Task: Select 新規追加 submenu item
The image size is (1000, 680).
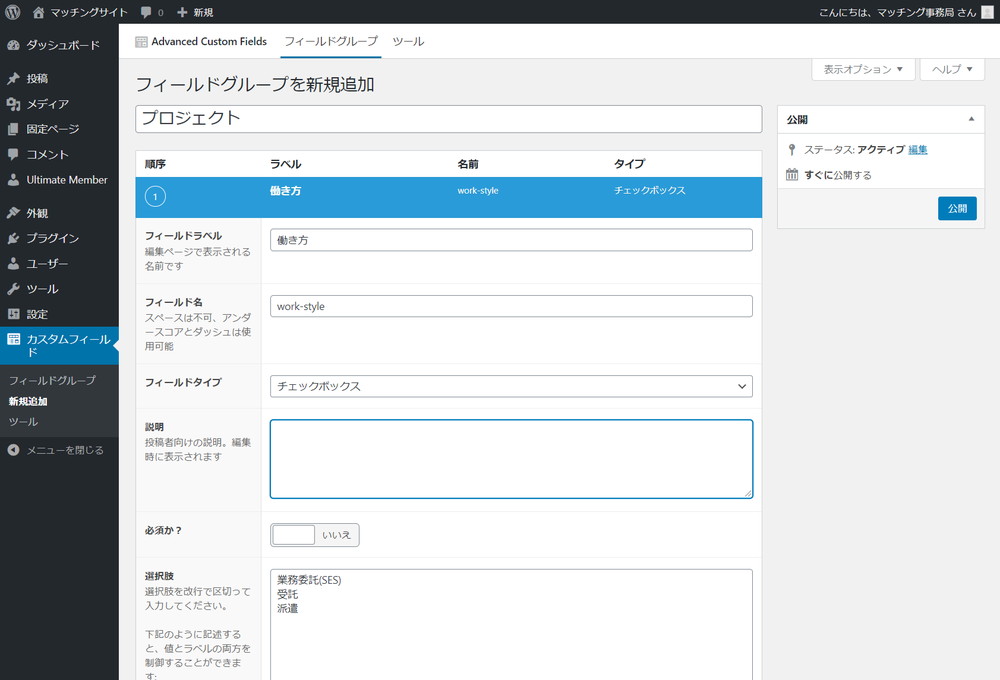Action: 28,401
